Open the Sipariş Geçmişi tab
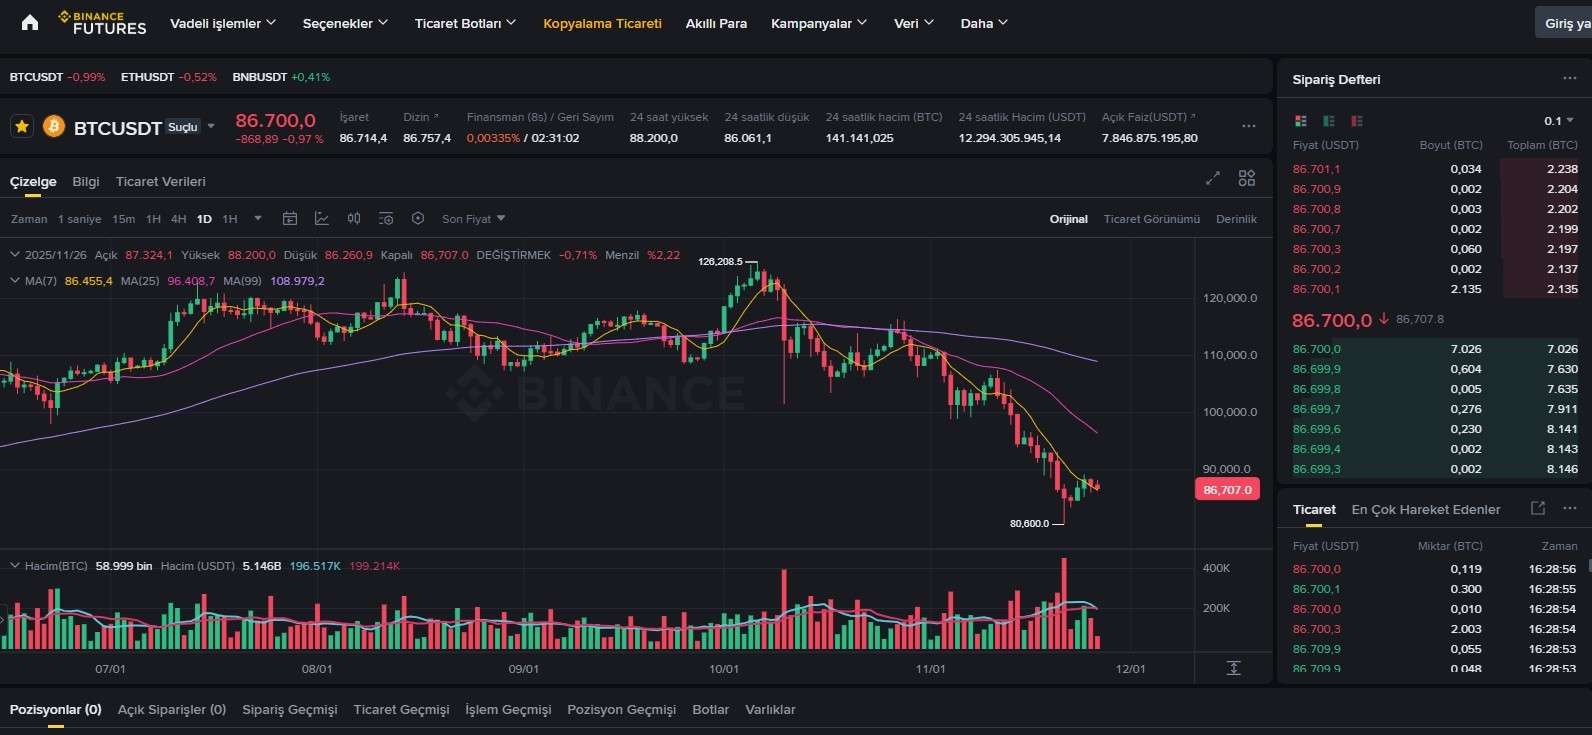The height and width of the screenshot is (735, 1592). click(x=290, y=709)
